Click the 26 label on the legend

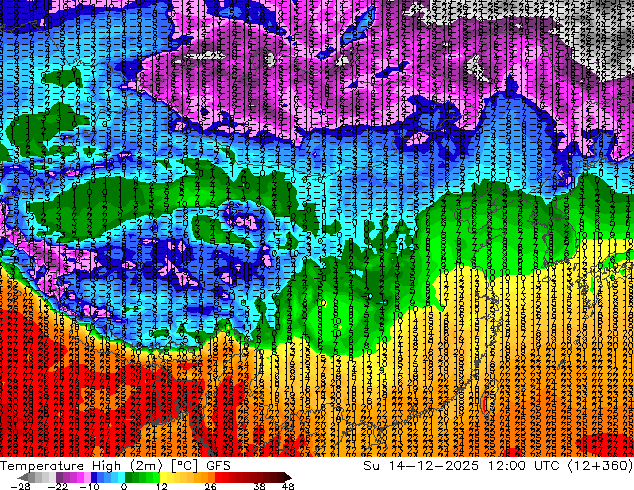[x=210, y=486]
